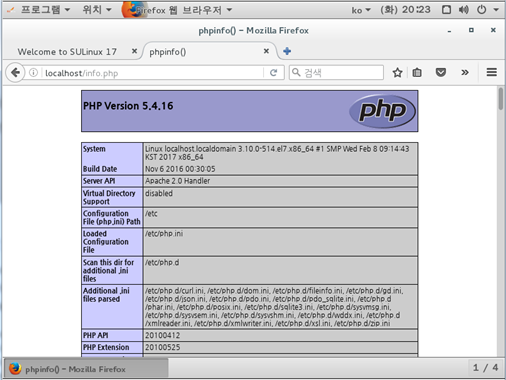506x380 pixels.
Task: Click the /etc/php.d value
Action: pos(162,262)
